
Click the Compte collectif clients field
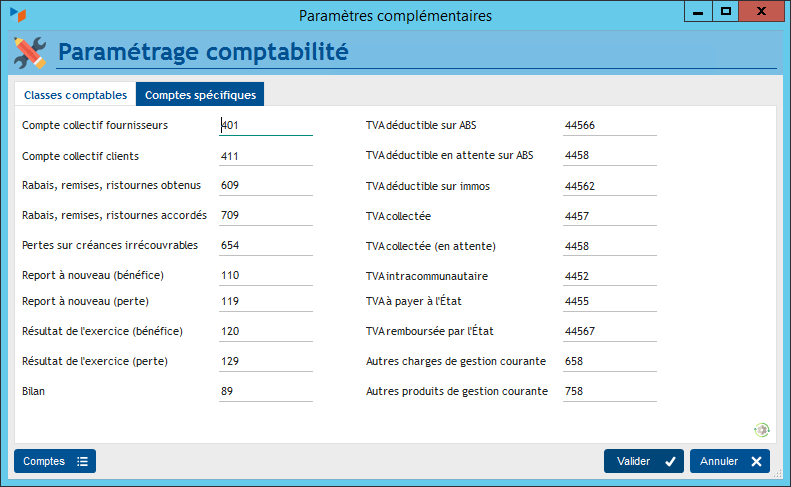tap(266, 156)
